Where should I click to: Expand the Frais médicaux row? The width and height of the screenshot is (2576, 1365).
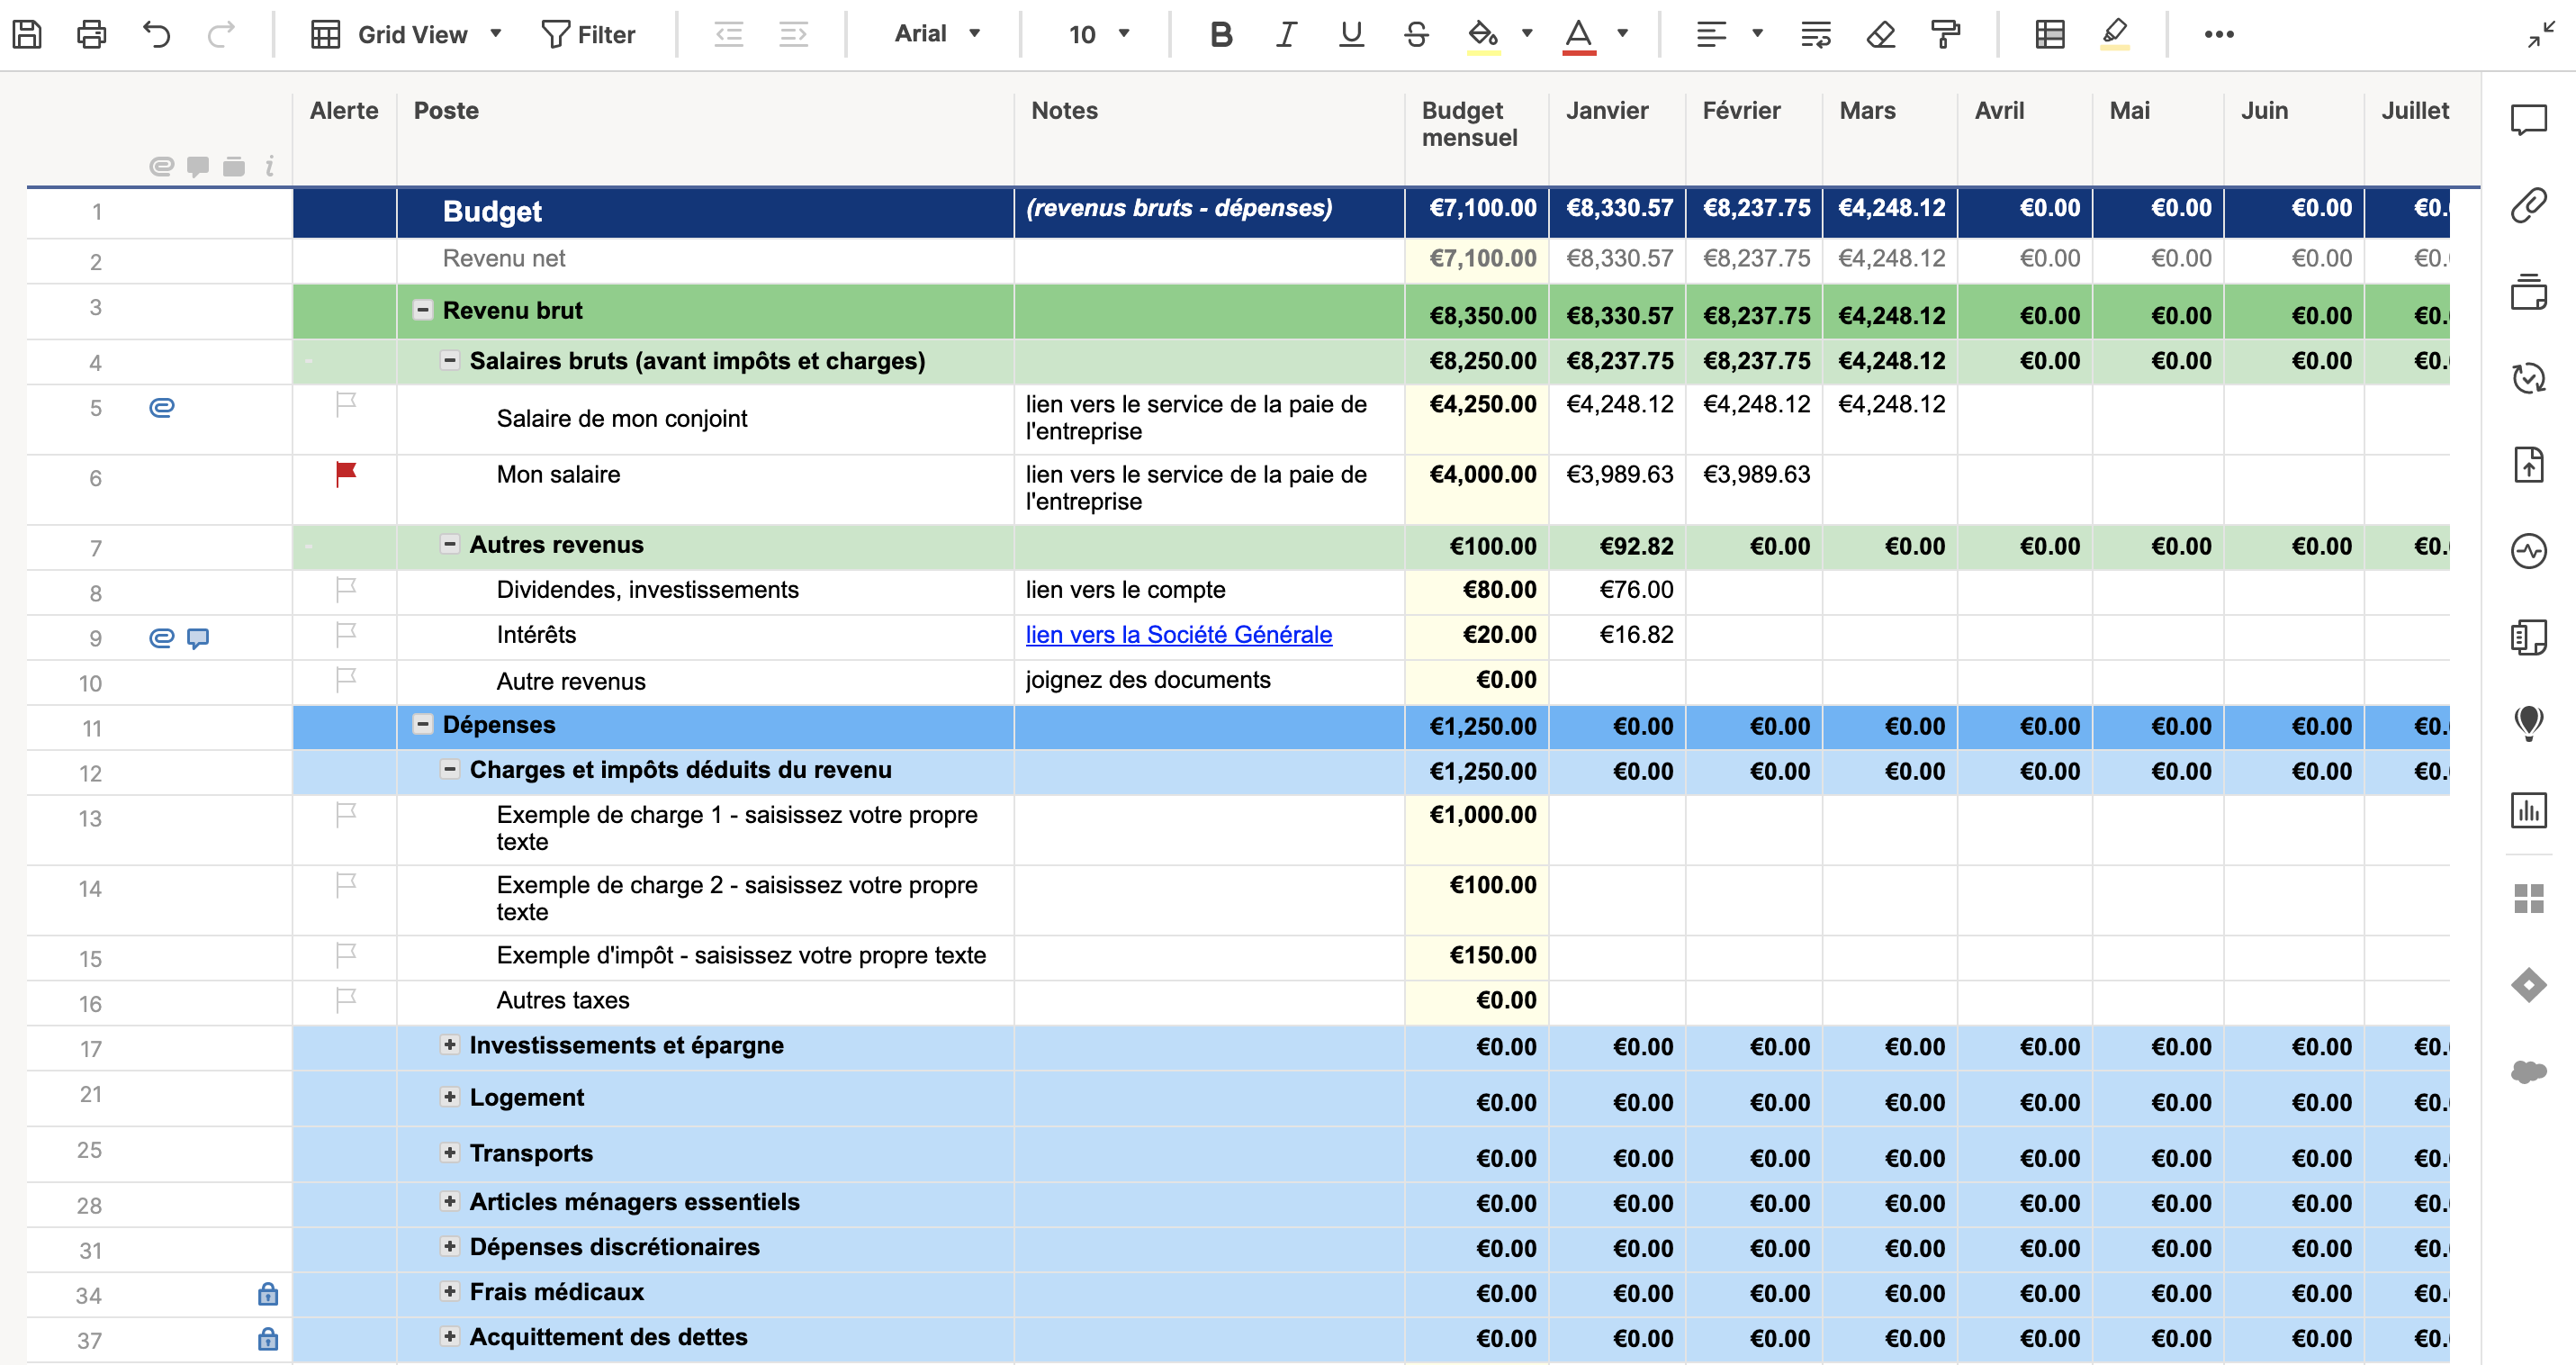pos(450,1291)
